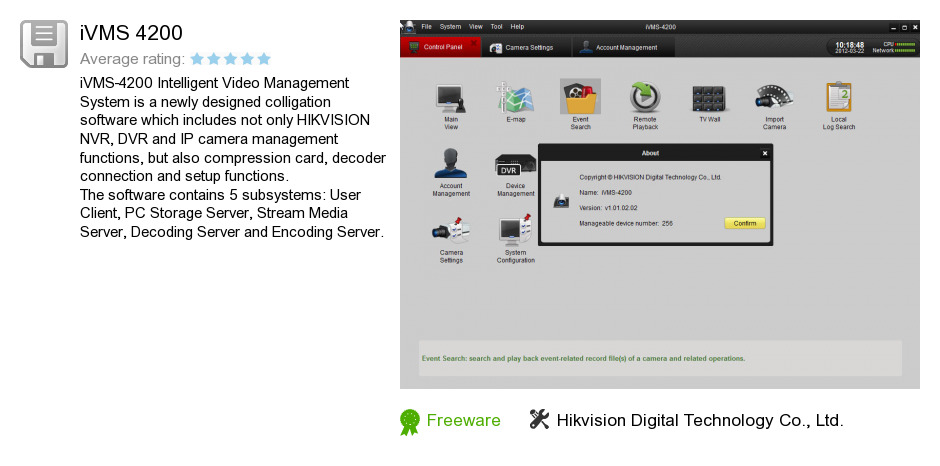Open the Event Search icon
Viewport: 940px width, 466px height.
pos(580,97)
